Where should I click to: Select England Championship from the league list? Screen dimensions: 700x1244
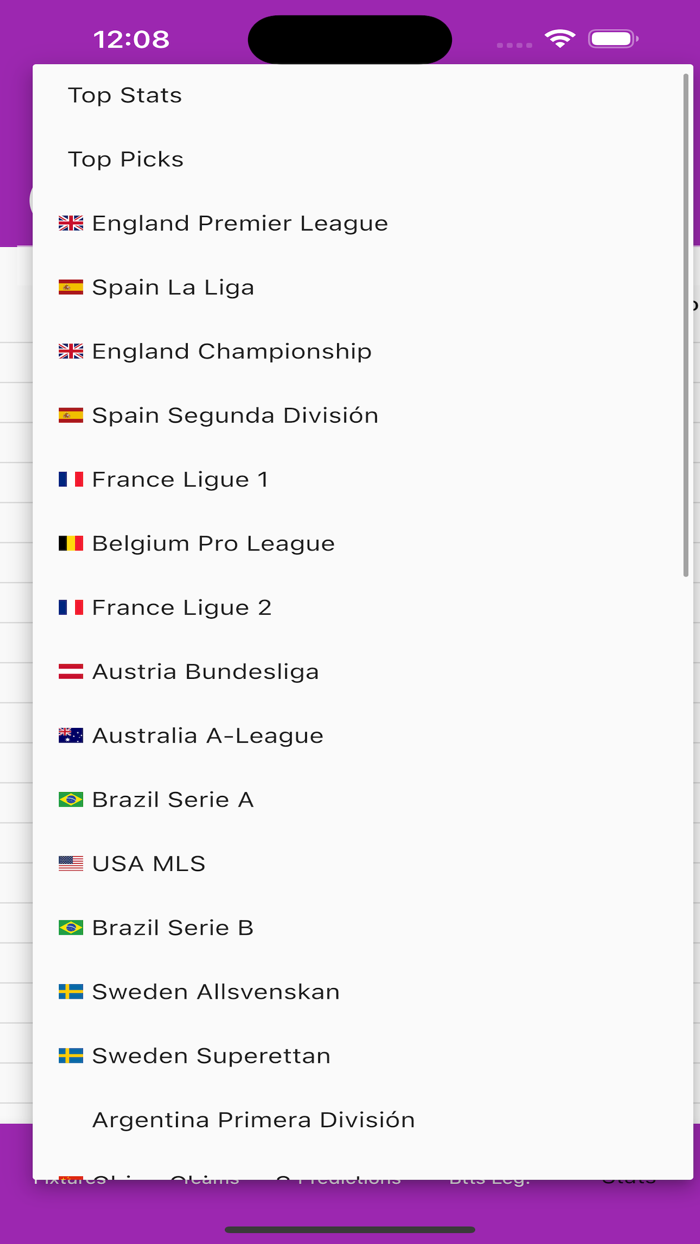[x=232, y=351]
